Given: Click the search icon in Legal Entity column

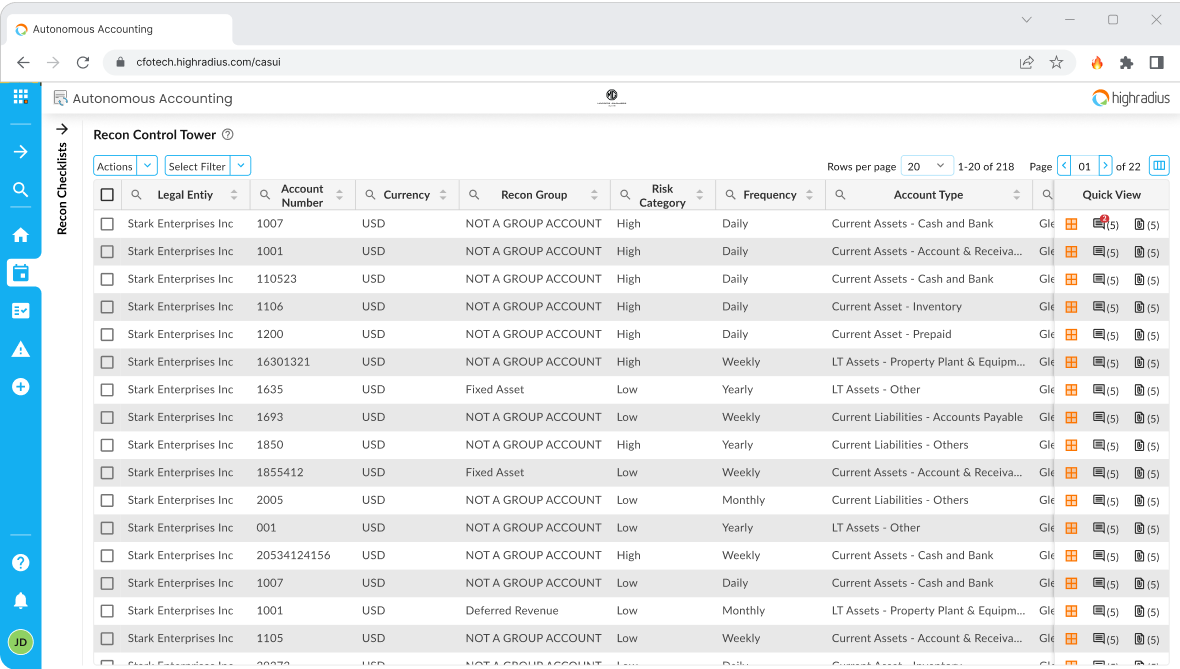Looking at the screenshot, I should (x=136, y=195).
